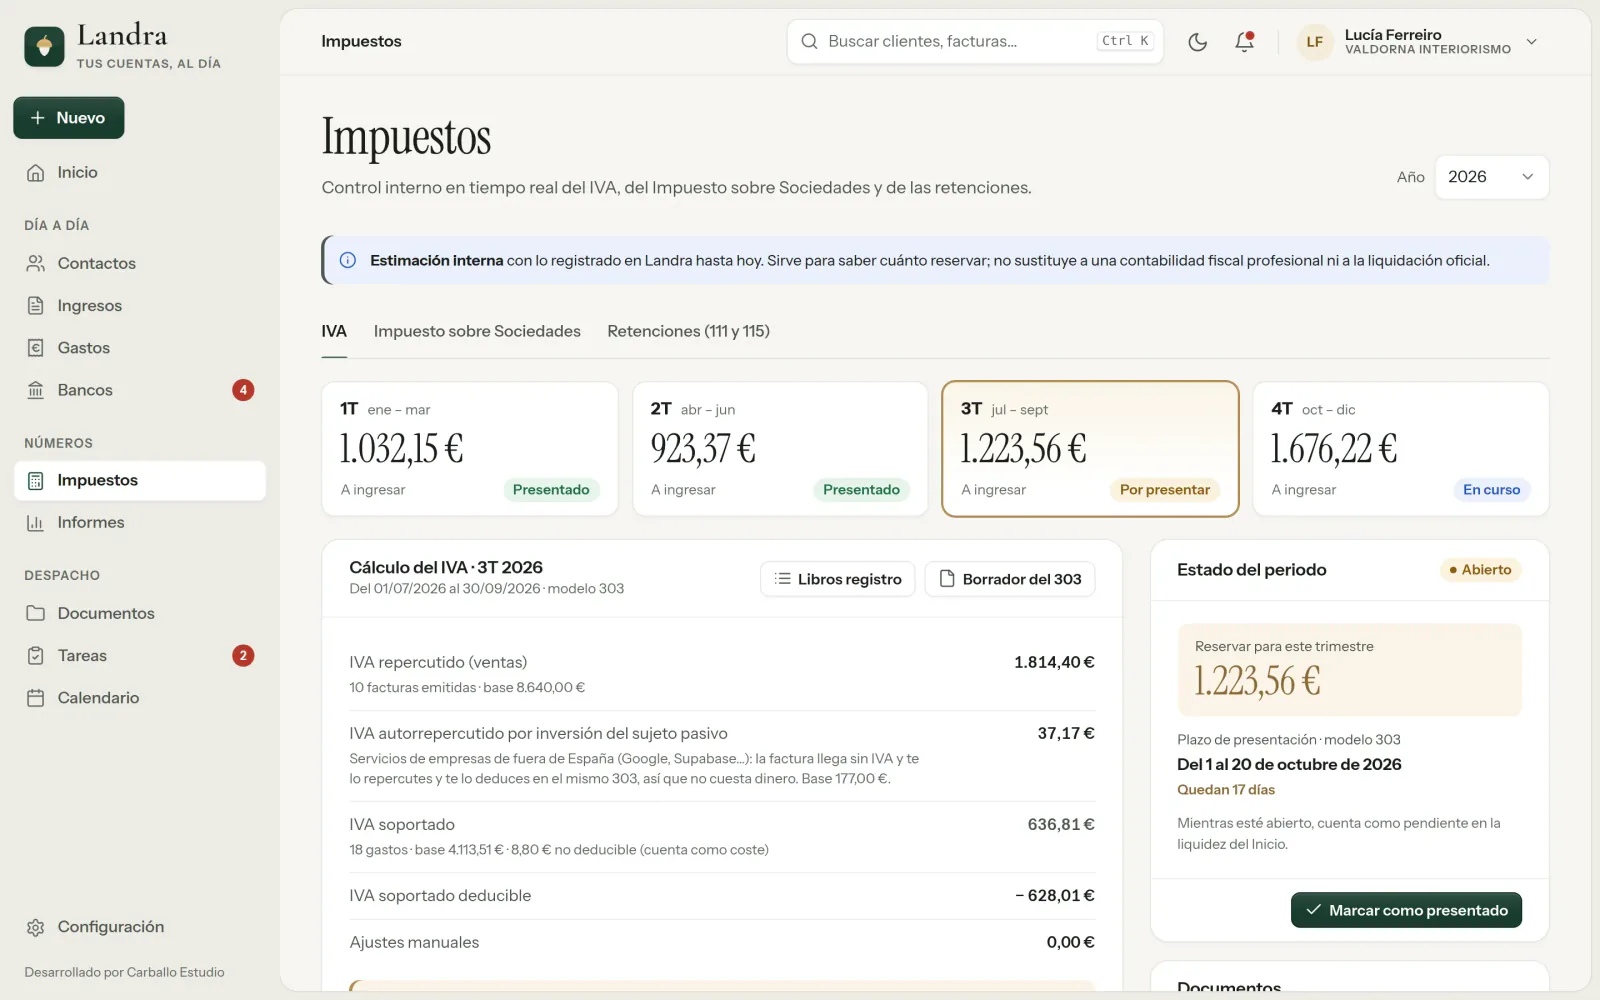Click the IVA repercutido amount 1.814,40 €
This screenshot has height=1000, width=1600.
tap(1054, 662)
